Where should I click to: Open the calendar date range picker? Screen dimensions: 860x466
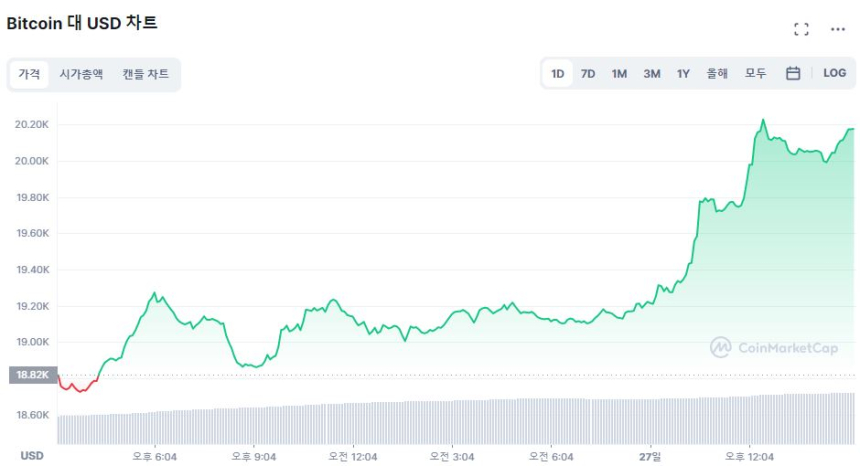point(792,73)
